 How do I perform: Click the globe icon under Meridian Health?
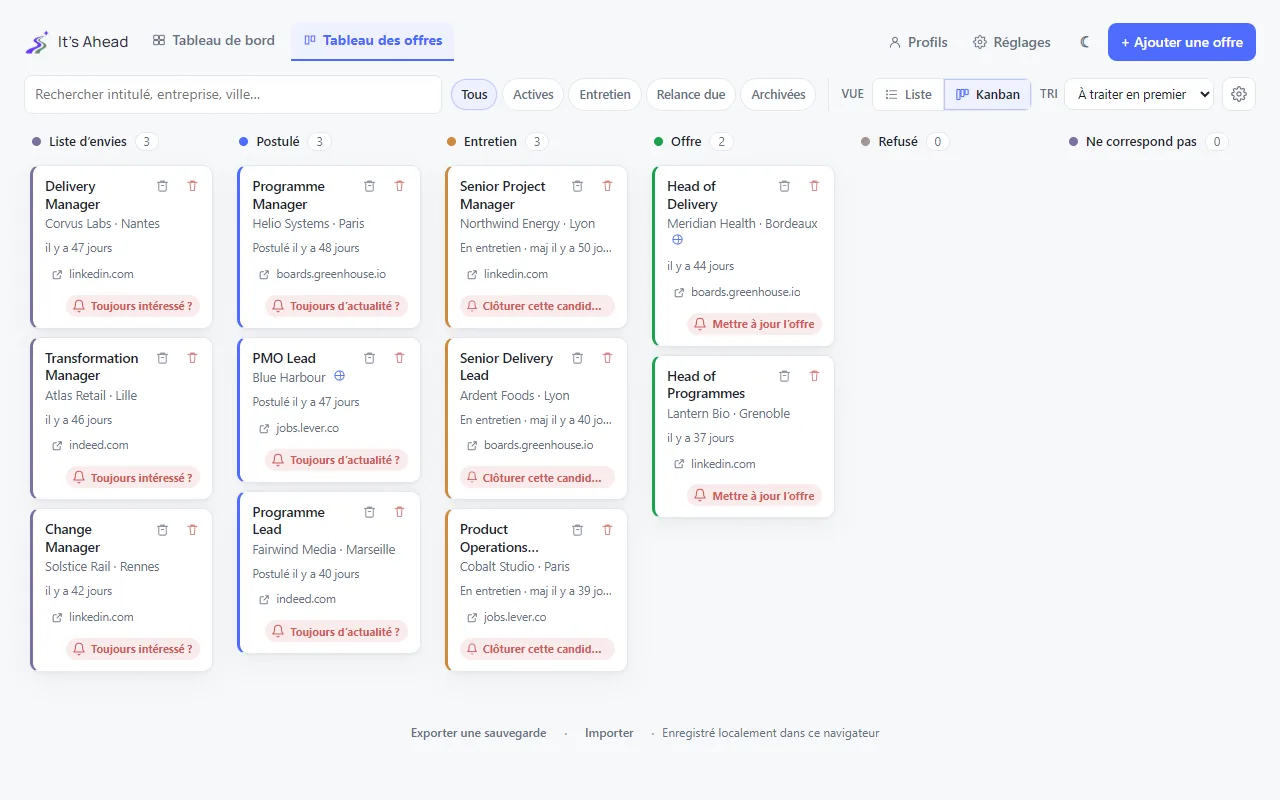[x=677, y=240]
